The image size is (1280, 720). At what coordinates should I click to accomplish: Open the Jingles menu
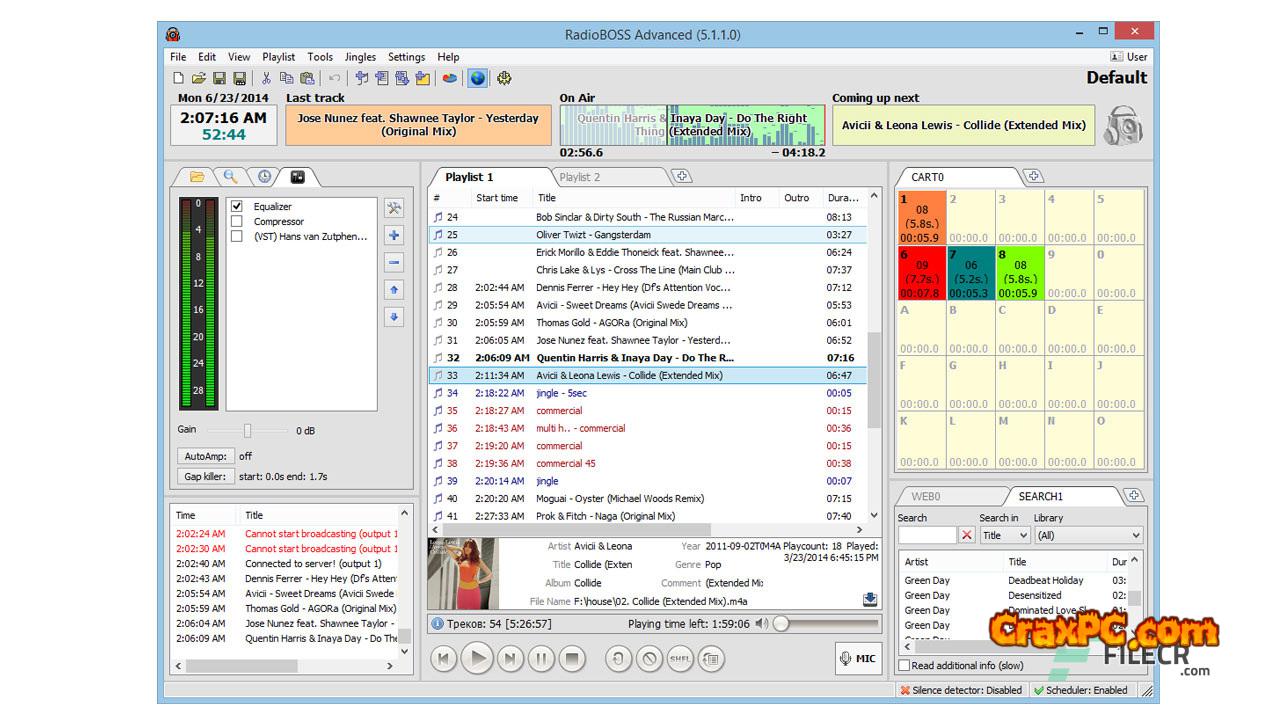pyautogui.click(x=360, y=57)
